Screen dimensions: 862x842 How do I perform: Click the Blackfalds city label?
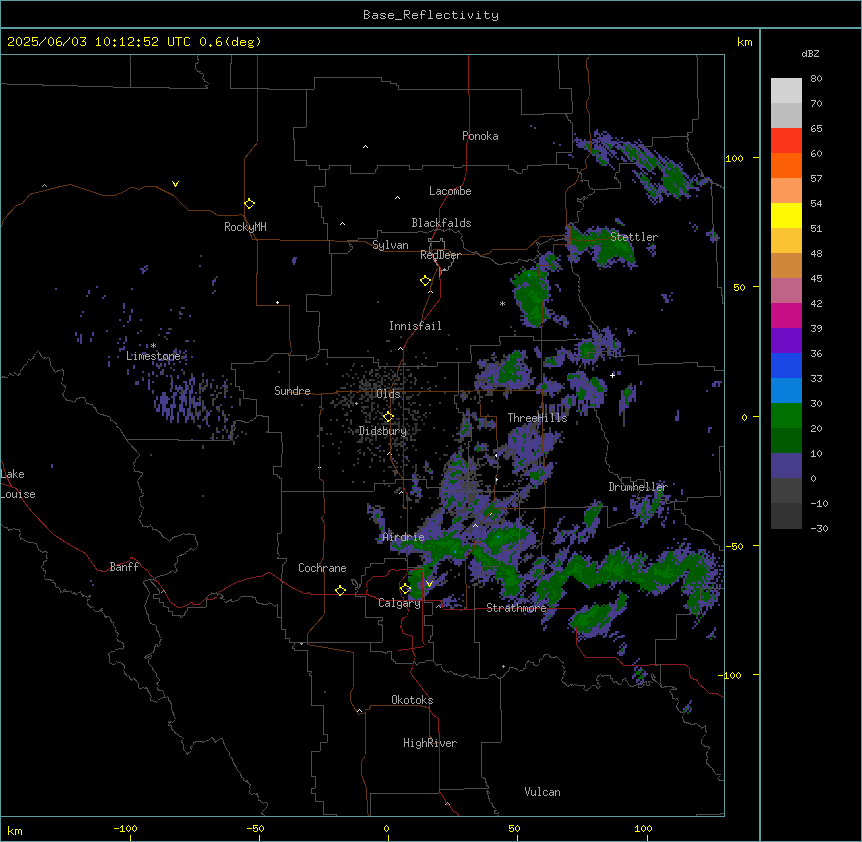click(441, 223)
